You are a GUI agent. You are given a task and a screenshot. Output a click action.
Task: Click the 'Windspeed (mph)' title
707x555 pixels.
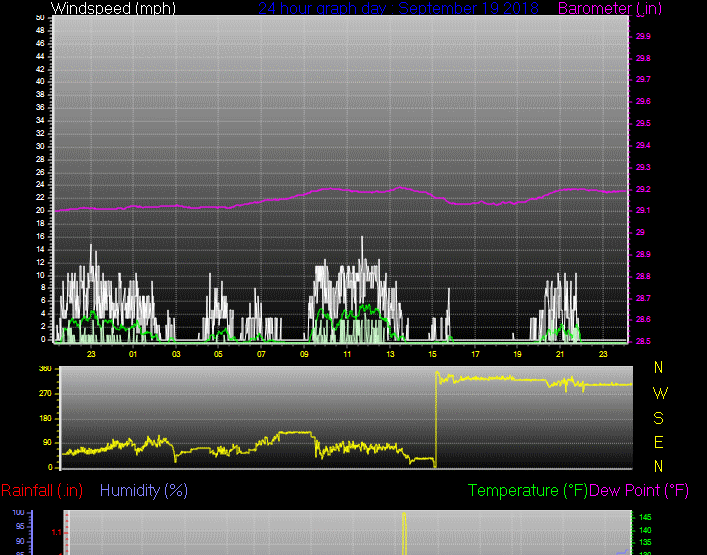(113, 8)
